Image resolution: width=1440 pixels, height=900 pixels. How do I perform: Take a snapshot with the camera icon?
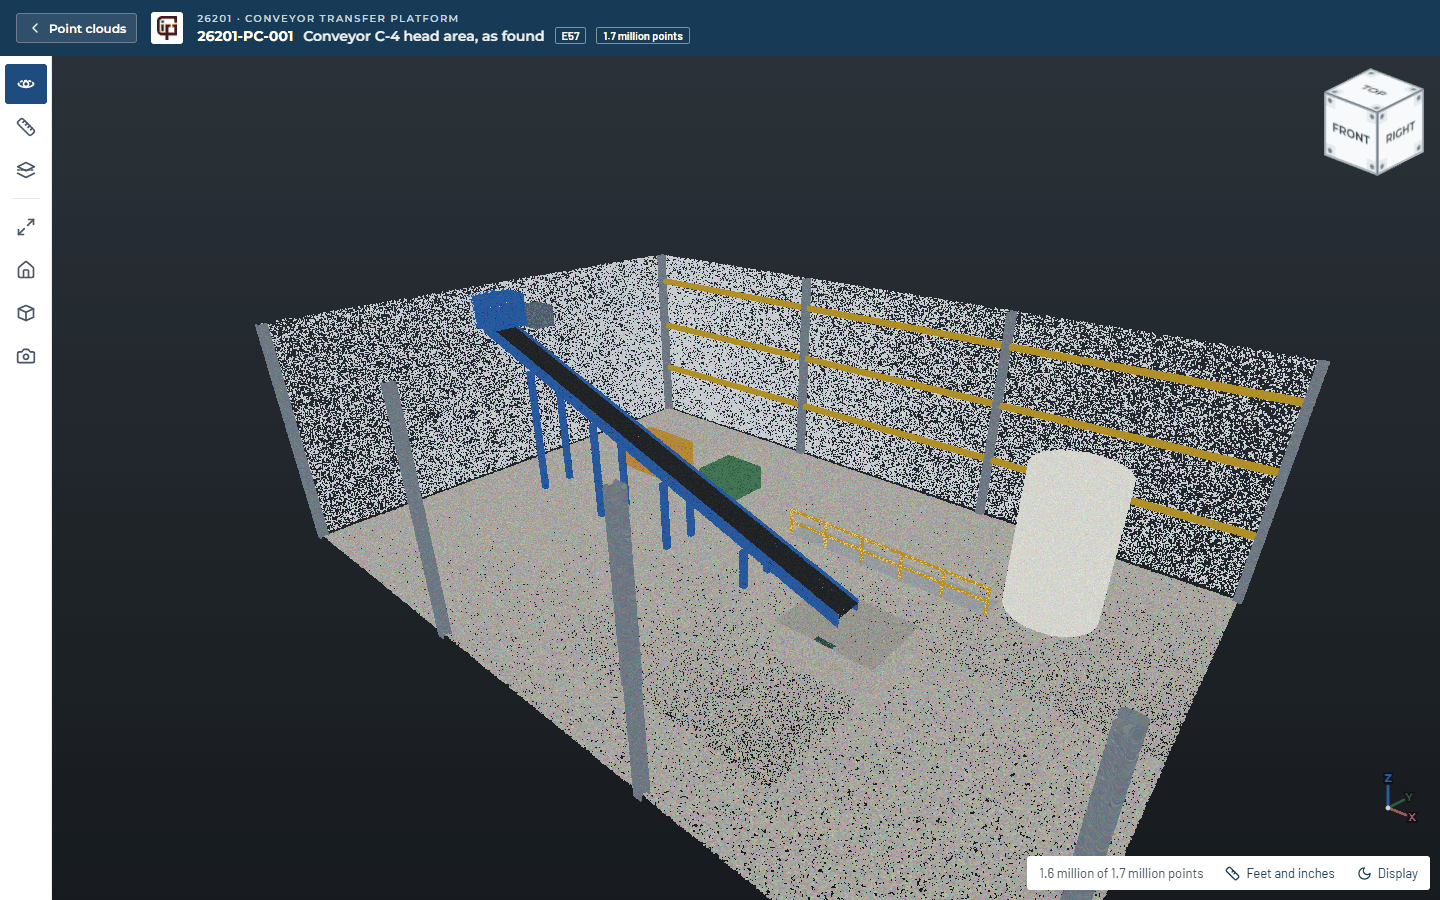[x=26, y=356]
